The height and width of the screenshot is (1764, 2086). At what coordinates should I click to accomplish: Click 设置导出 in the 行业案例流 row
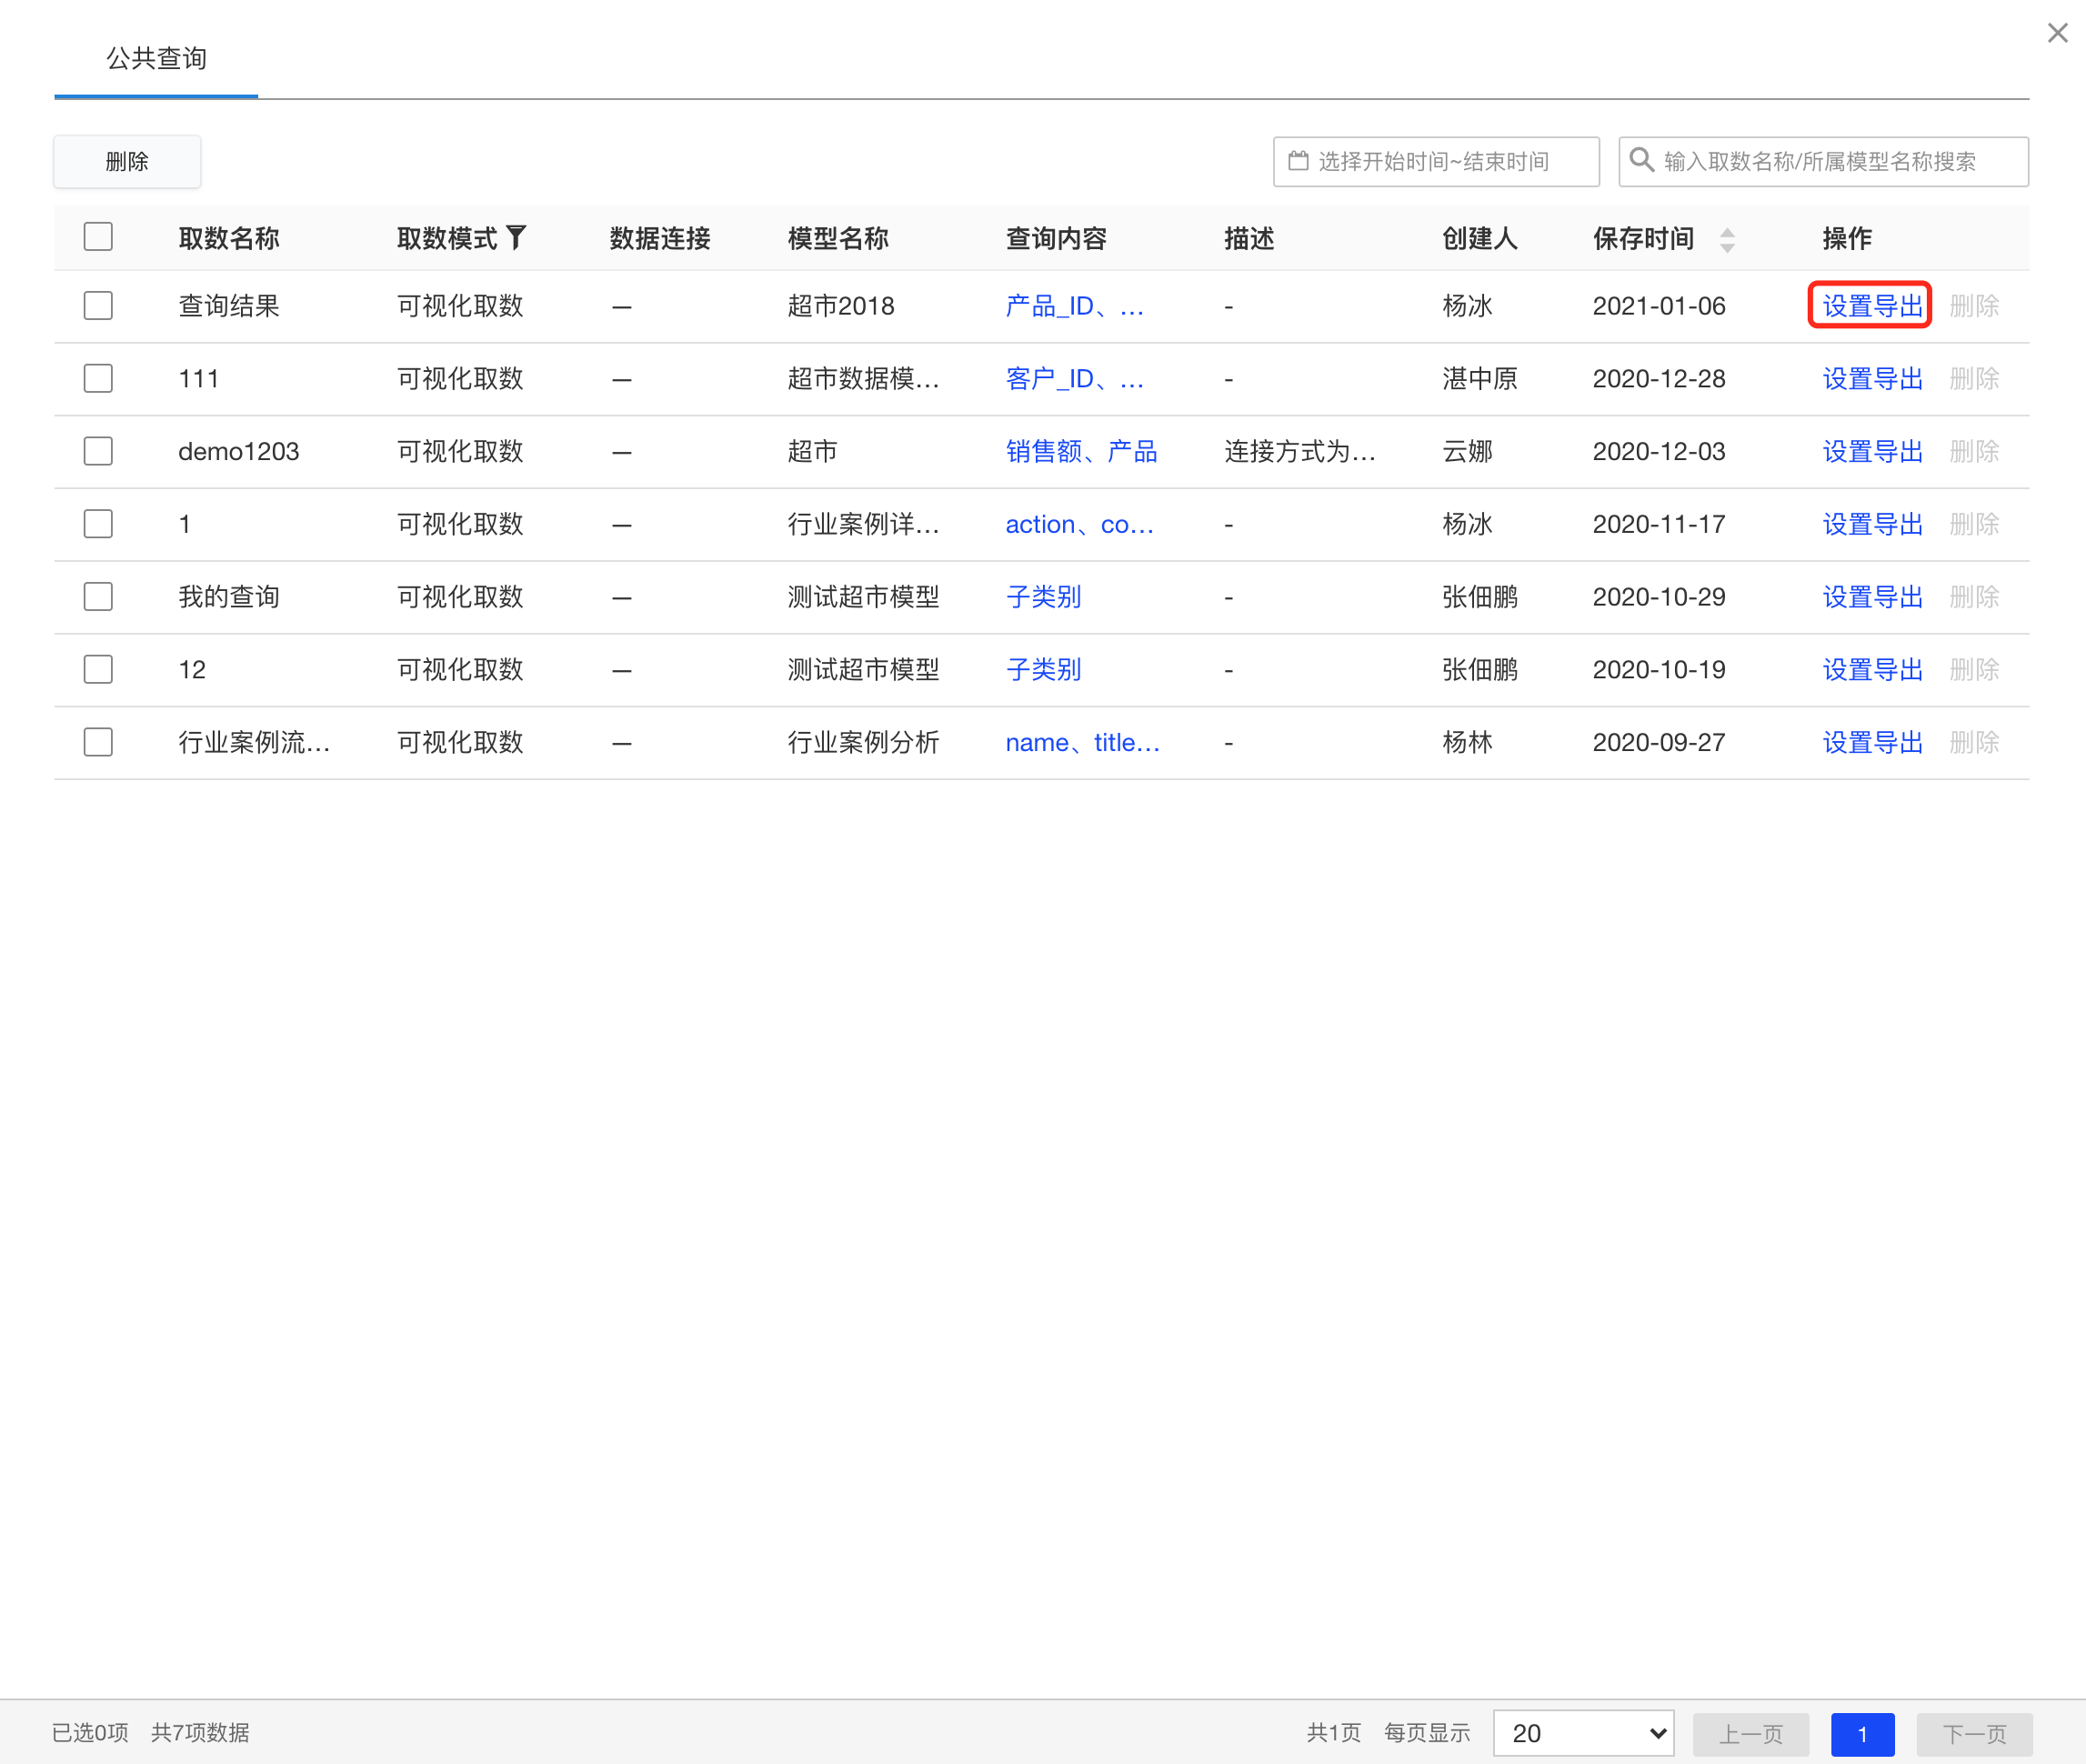[x=1871, y=742]
